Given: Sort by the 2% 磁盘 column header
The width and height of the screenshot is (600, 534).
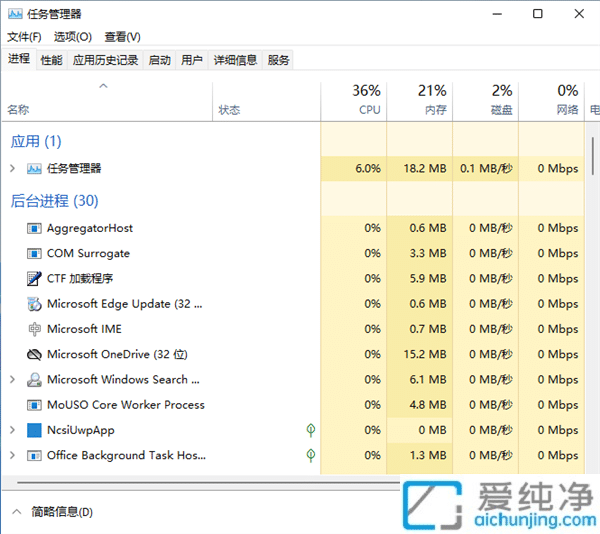Looking at the screenshot, I should click(485, 102).
